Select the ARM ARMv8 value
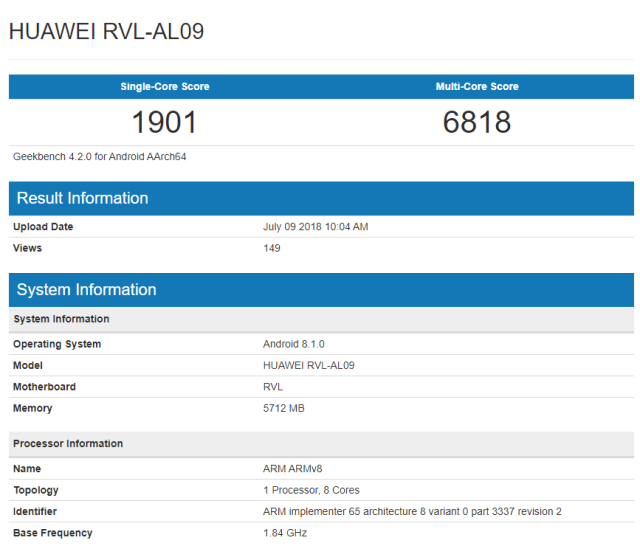640x546 pixels. pyautogui.click(x=293, y=469)
